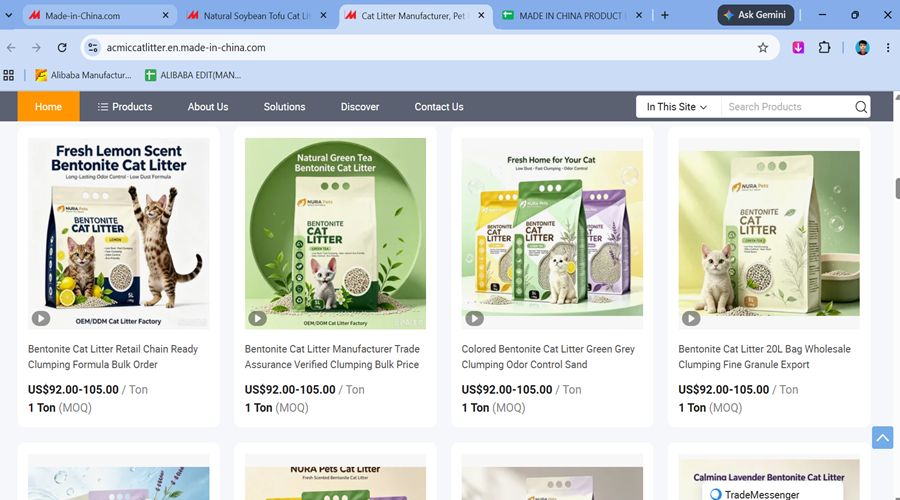Play video on 20L Bag Wholesale product
The height and width of the screenshot is (500, 900).
pos(690,318)
